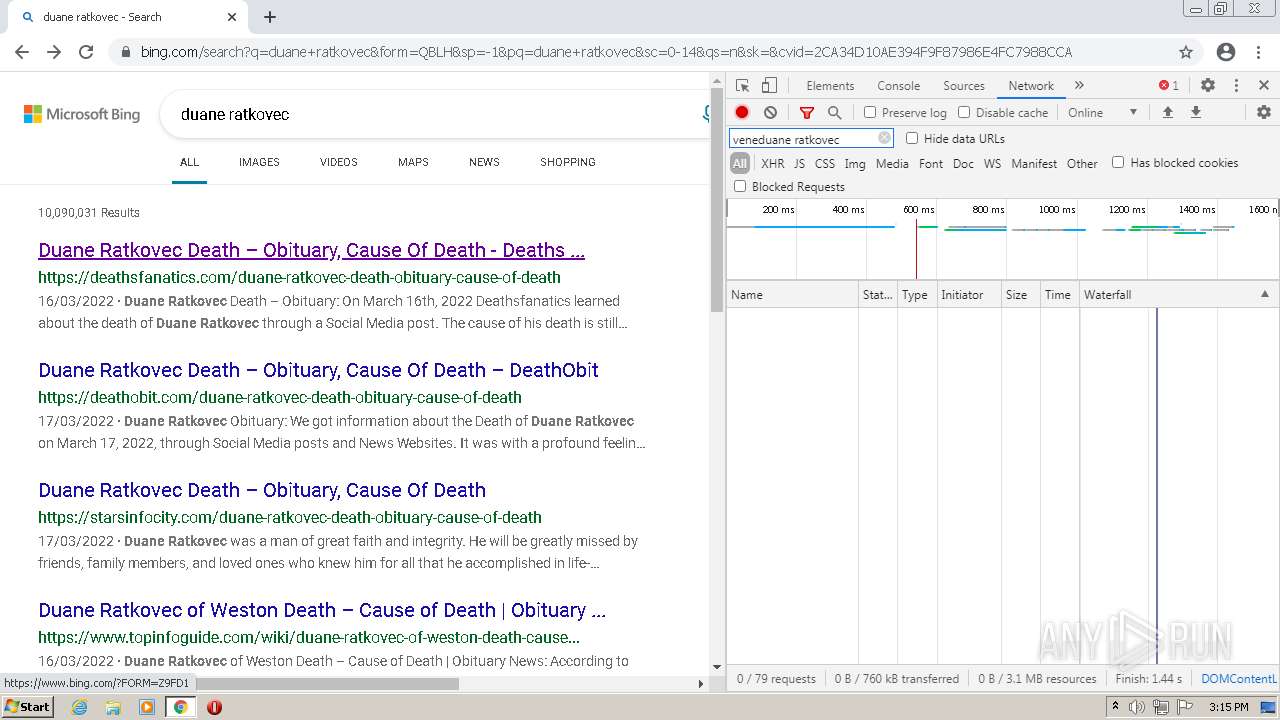Open Internet Explorer from the taskbar
Viewport: 1280px width, 720px height.
(x=79, y=707)
